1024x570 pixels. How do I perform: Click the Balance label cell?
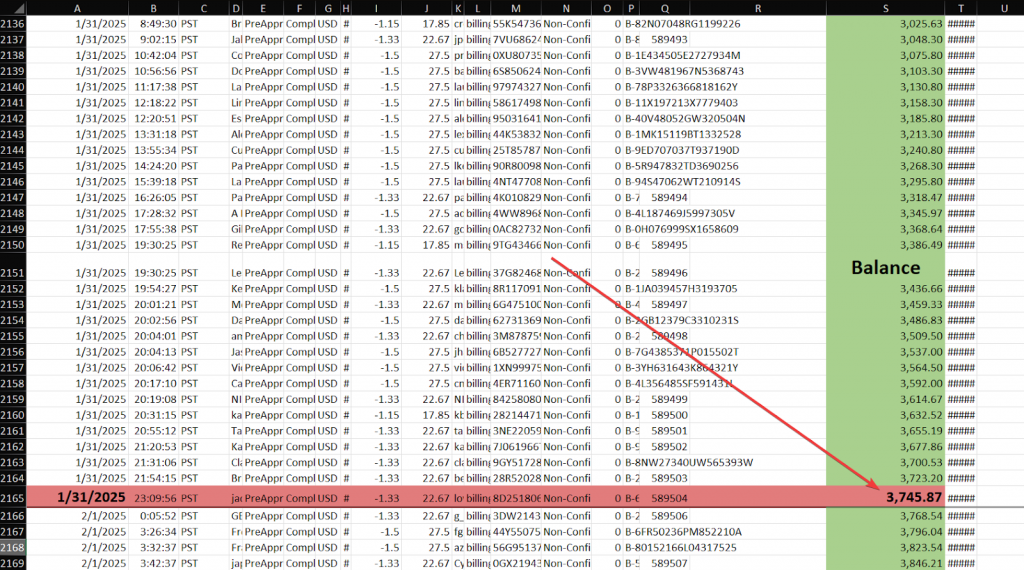pos(885,267)
